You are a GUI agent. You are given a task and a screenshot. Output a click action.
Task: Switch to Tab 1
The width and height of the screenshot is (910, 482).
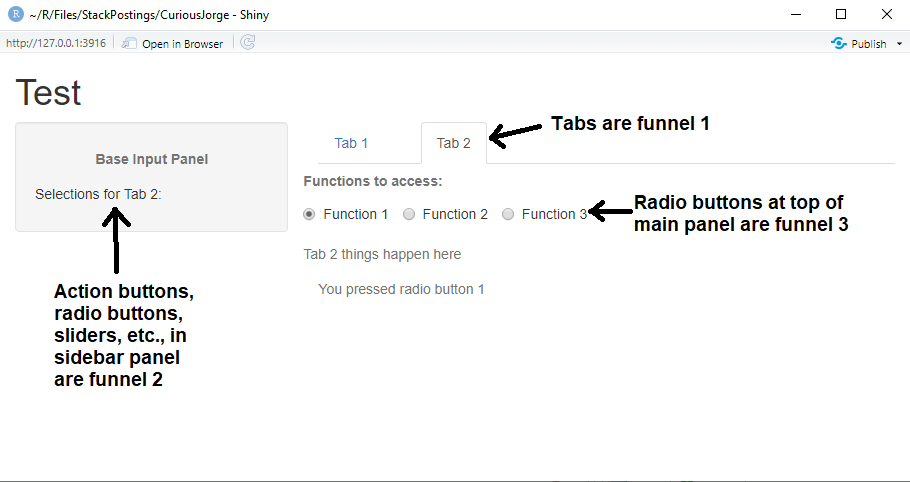point(351,143)
